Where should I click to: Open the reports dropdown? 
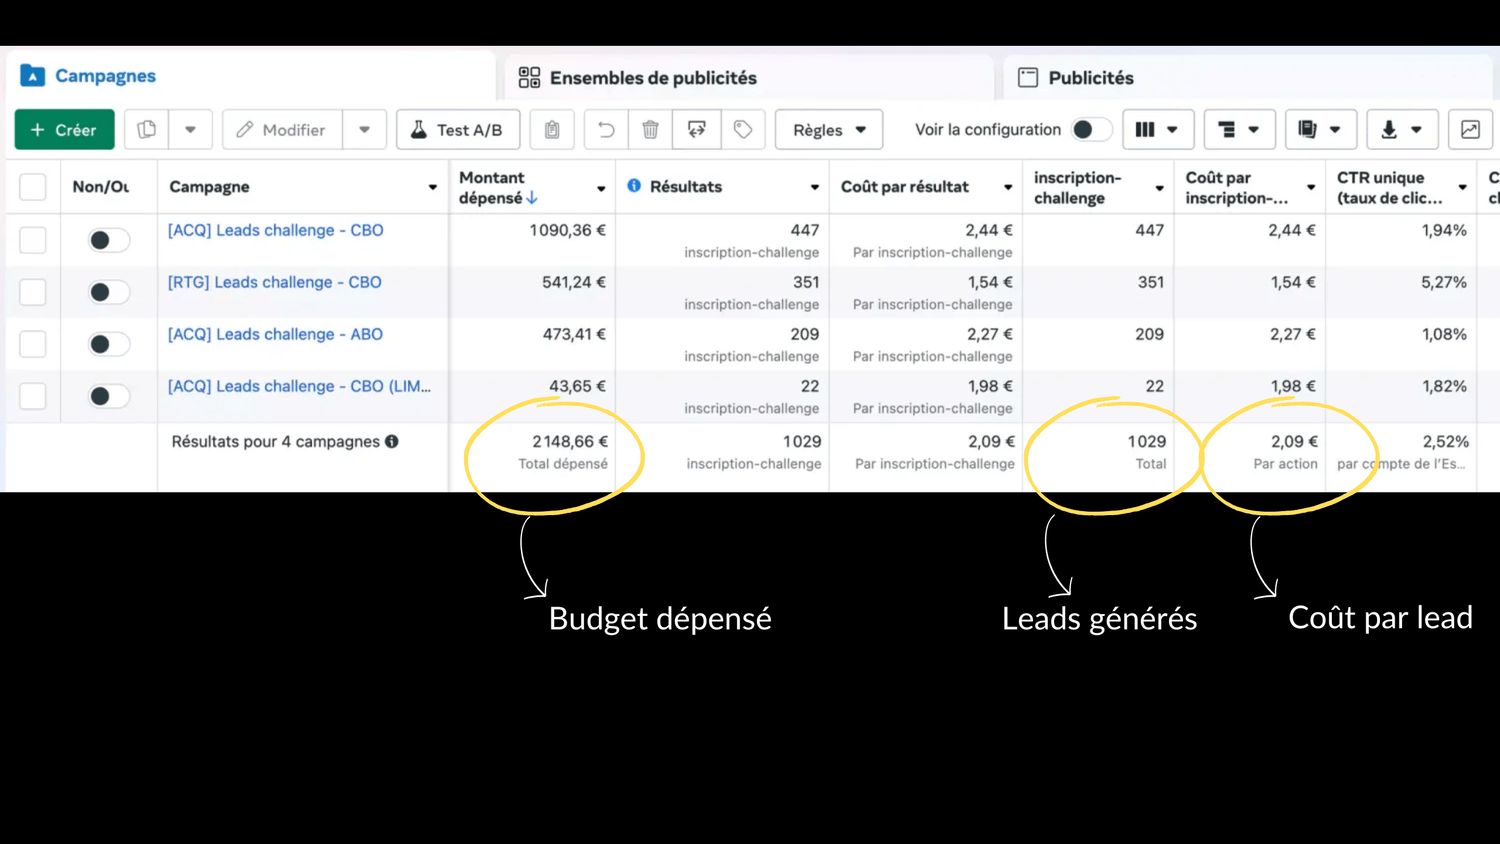coord(1320,130)
